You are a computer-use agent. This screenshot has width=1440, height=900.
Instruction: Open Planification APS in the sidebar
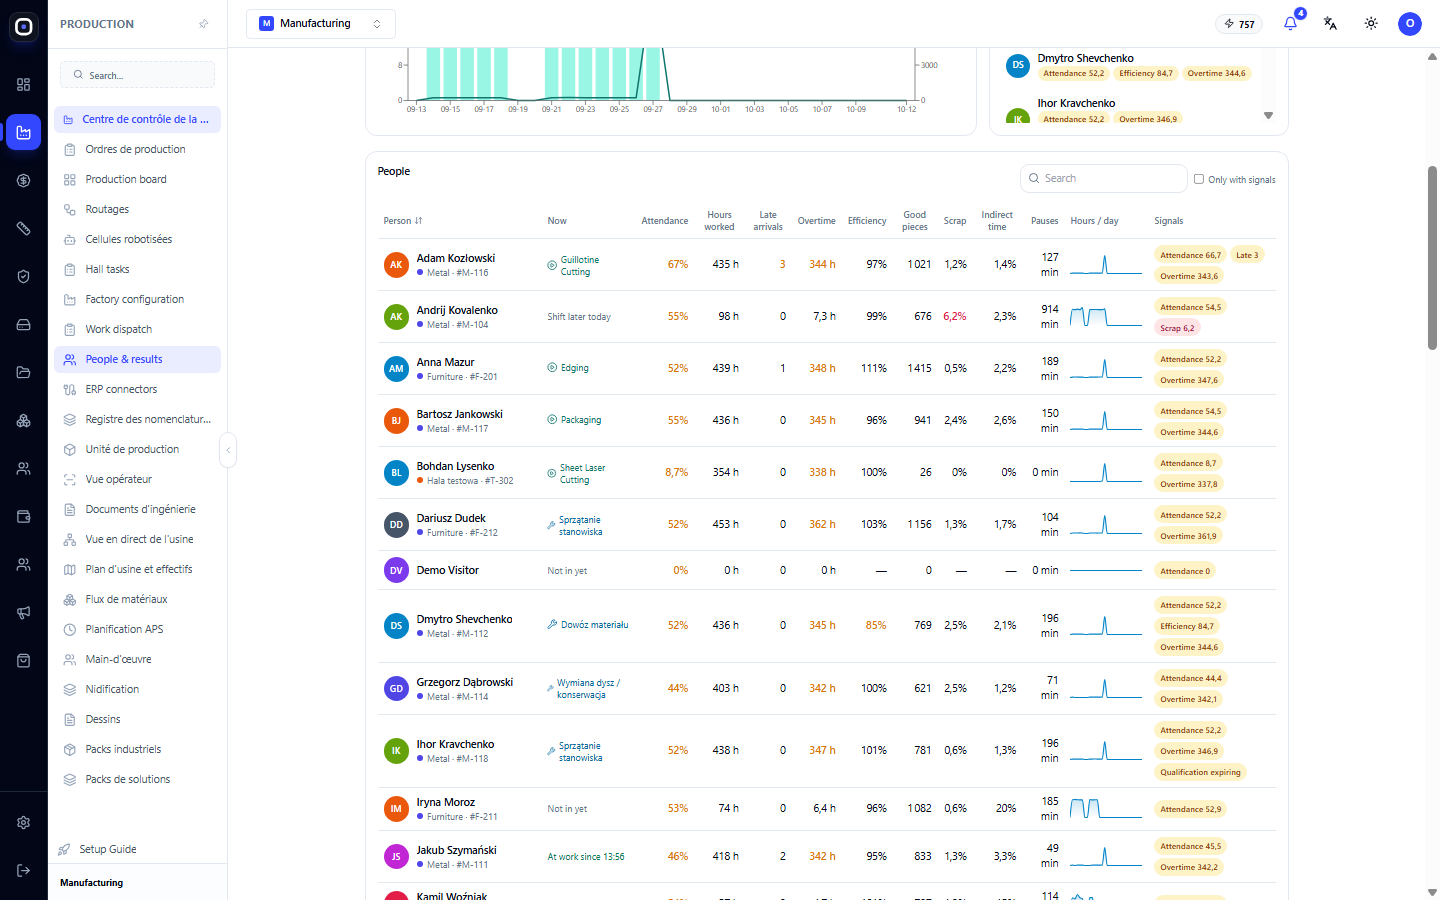click(138, 629)
